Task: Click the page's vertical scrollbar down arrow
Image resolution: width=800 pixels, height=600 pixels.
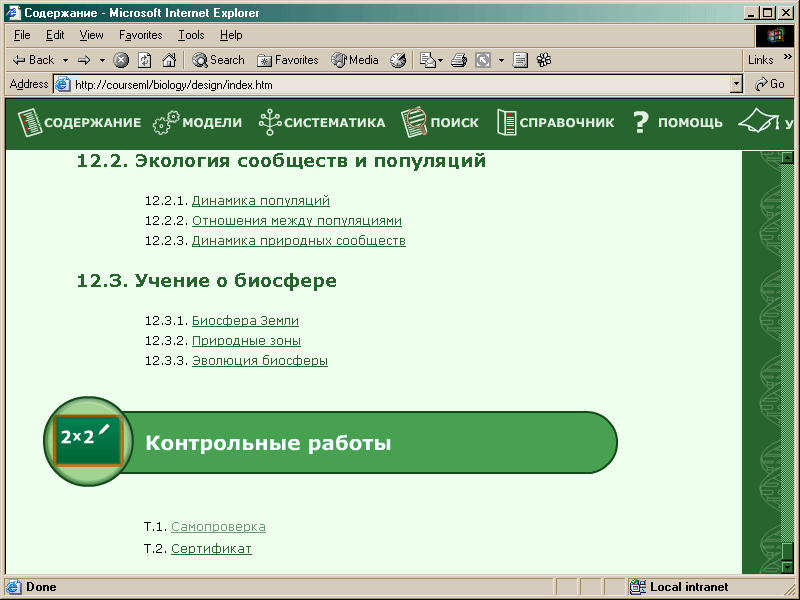Action: point(787,566)
